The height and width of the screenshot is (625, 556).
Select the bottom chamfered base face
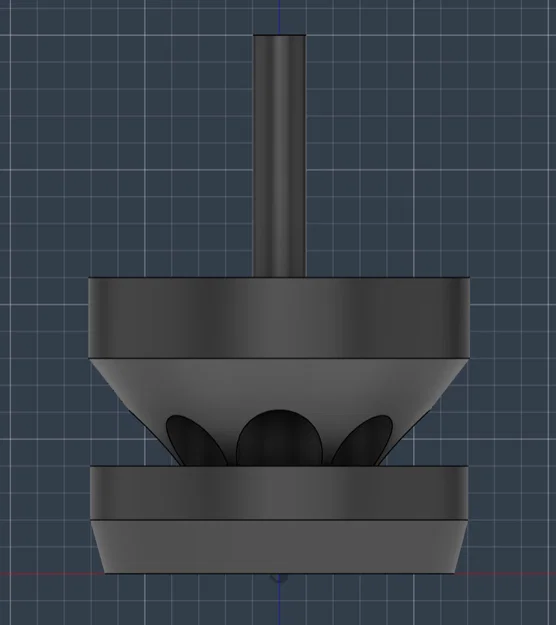coord(279,547)
